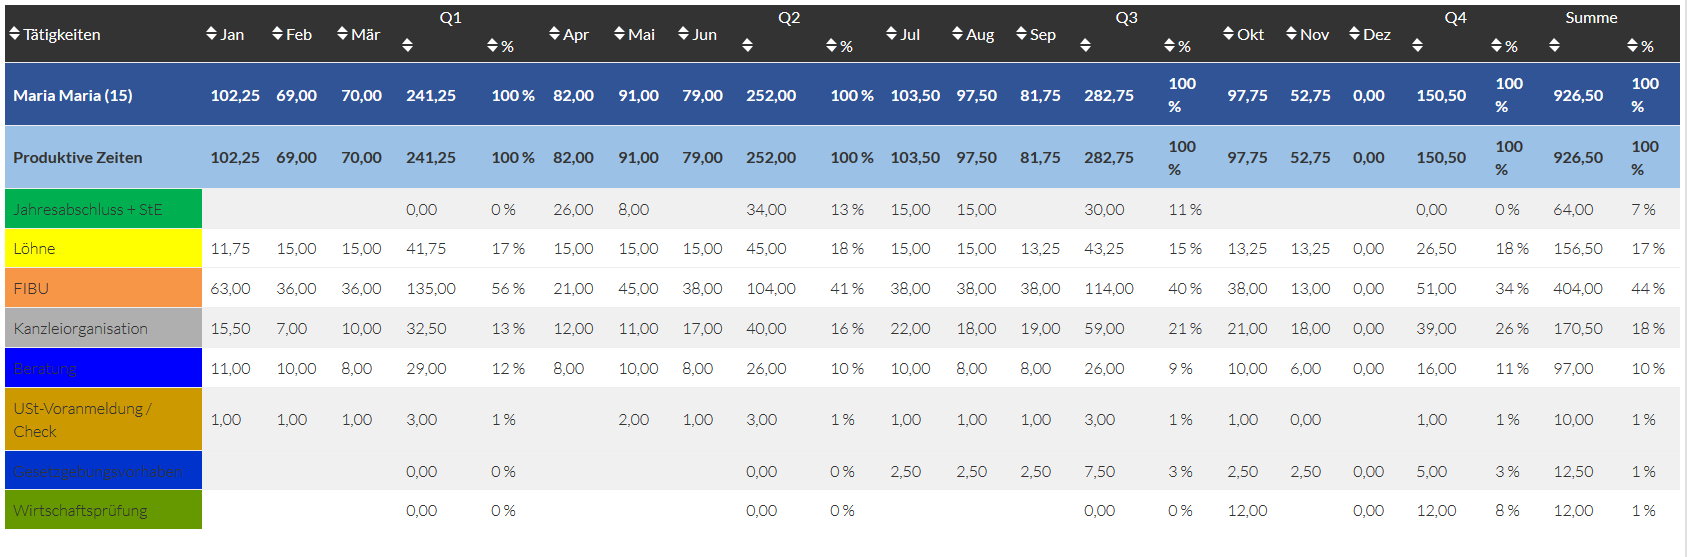The width and height of the screenshot is (1687, 557).
Task: Sort by the Okt column
Action: click(1243, 34)
